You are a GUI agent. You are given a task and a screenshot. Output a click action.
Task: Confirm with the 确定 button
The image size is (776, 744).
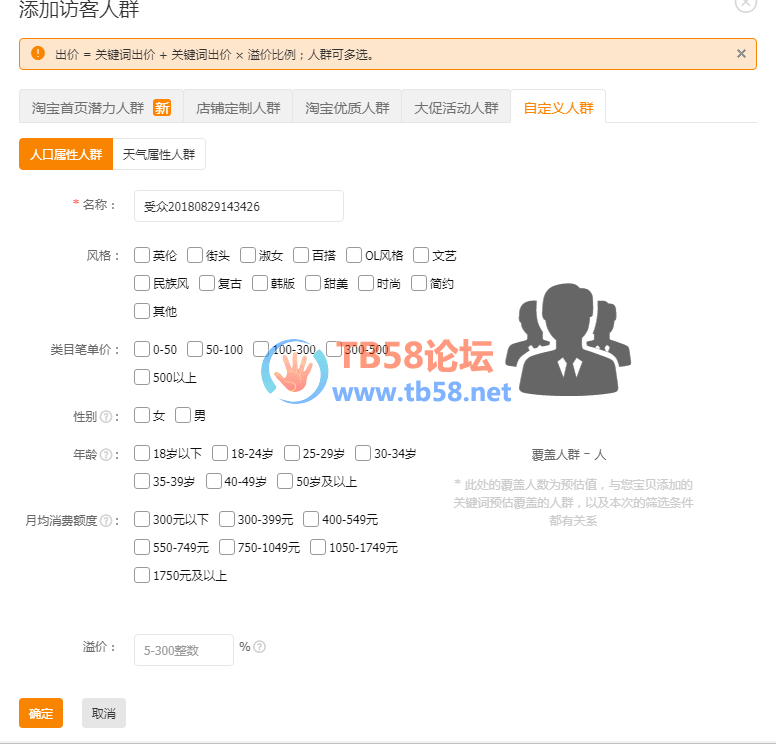(41, 713)
